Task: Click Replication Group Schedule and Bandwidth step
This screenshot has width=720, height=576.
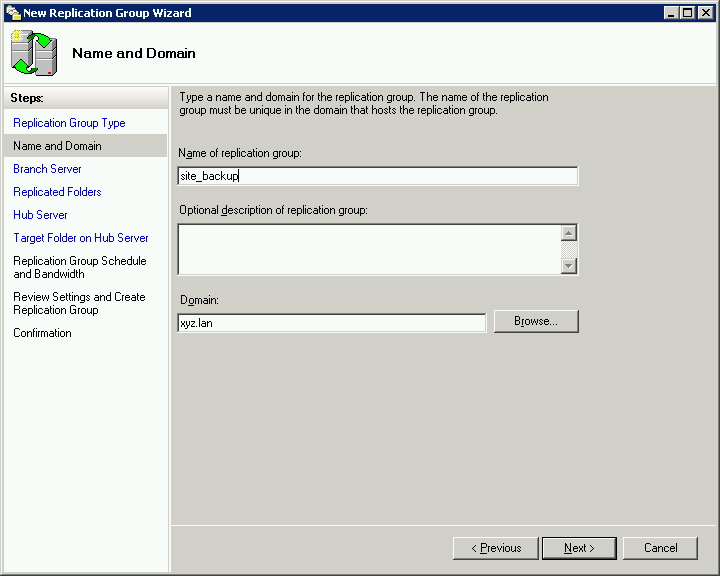Action: 79,267
